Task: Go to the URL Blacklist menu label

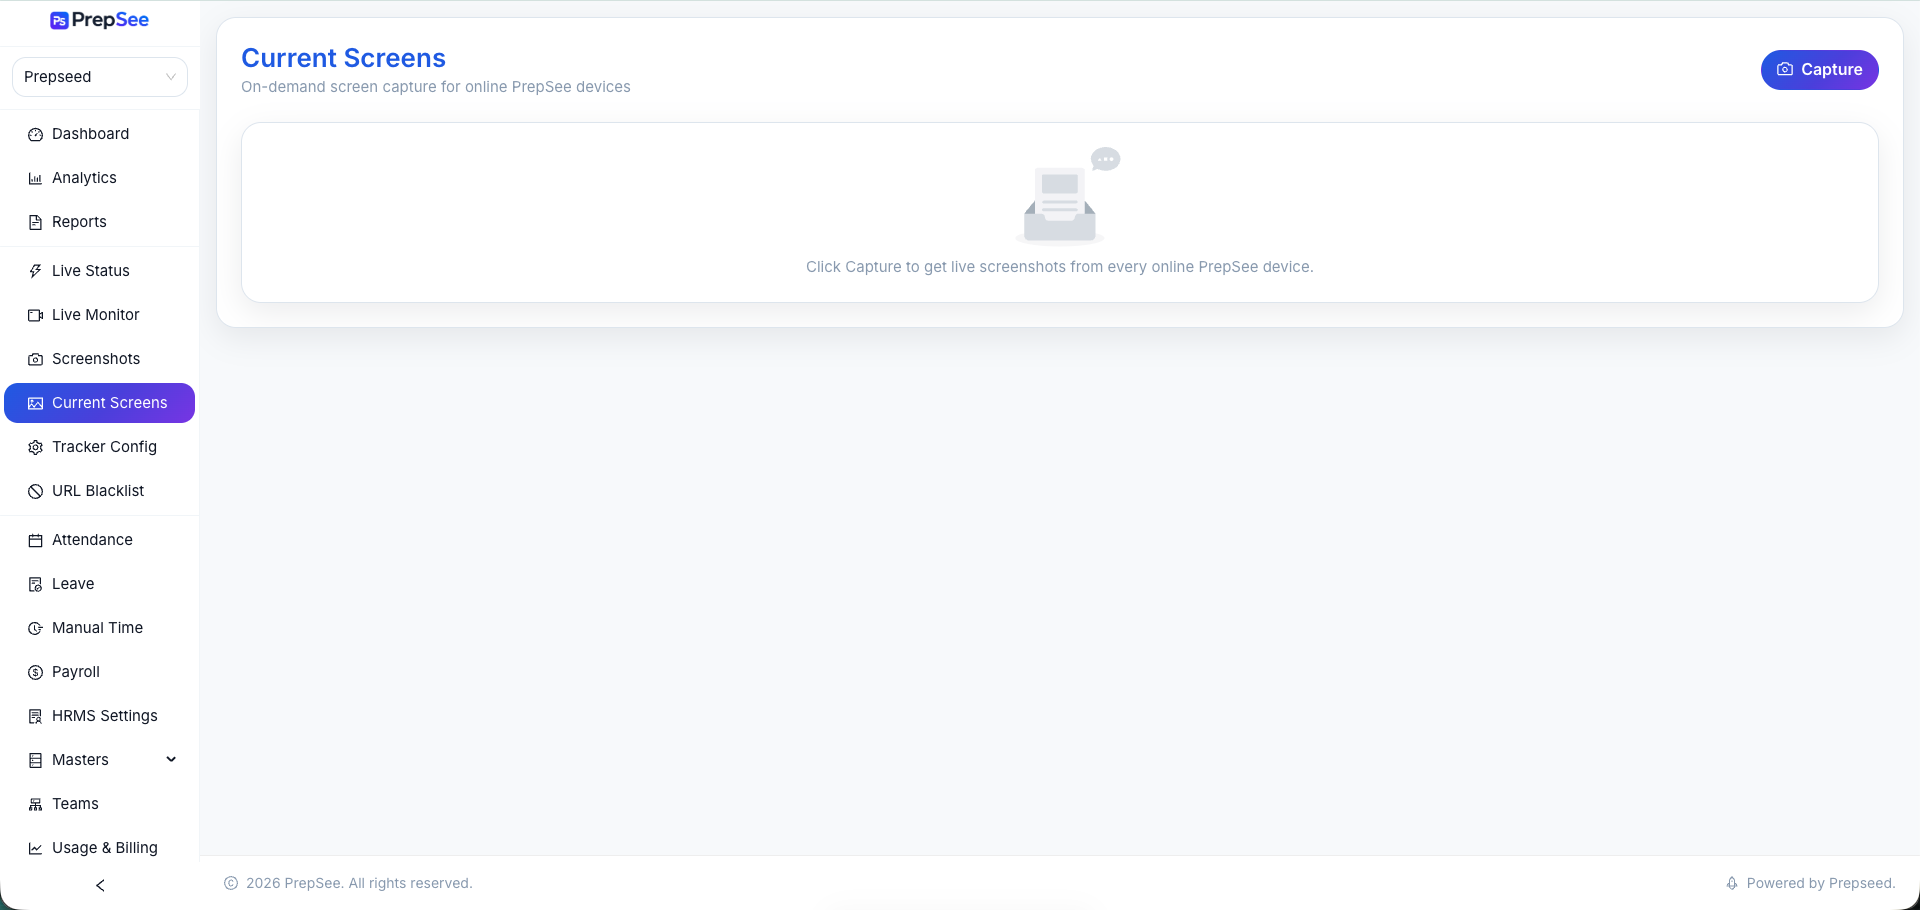Action: [x=98, y=491]
